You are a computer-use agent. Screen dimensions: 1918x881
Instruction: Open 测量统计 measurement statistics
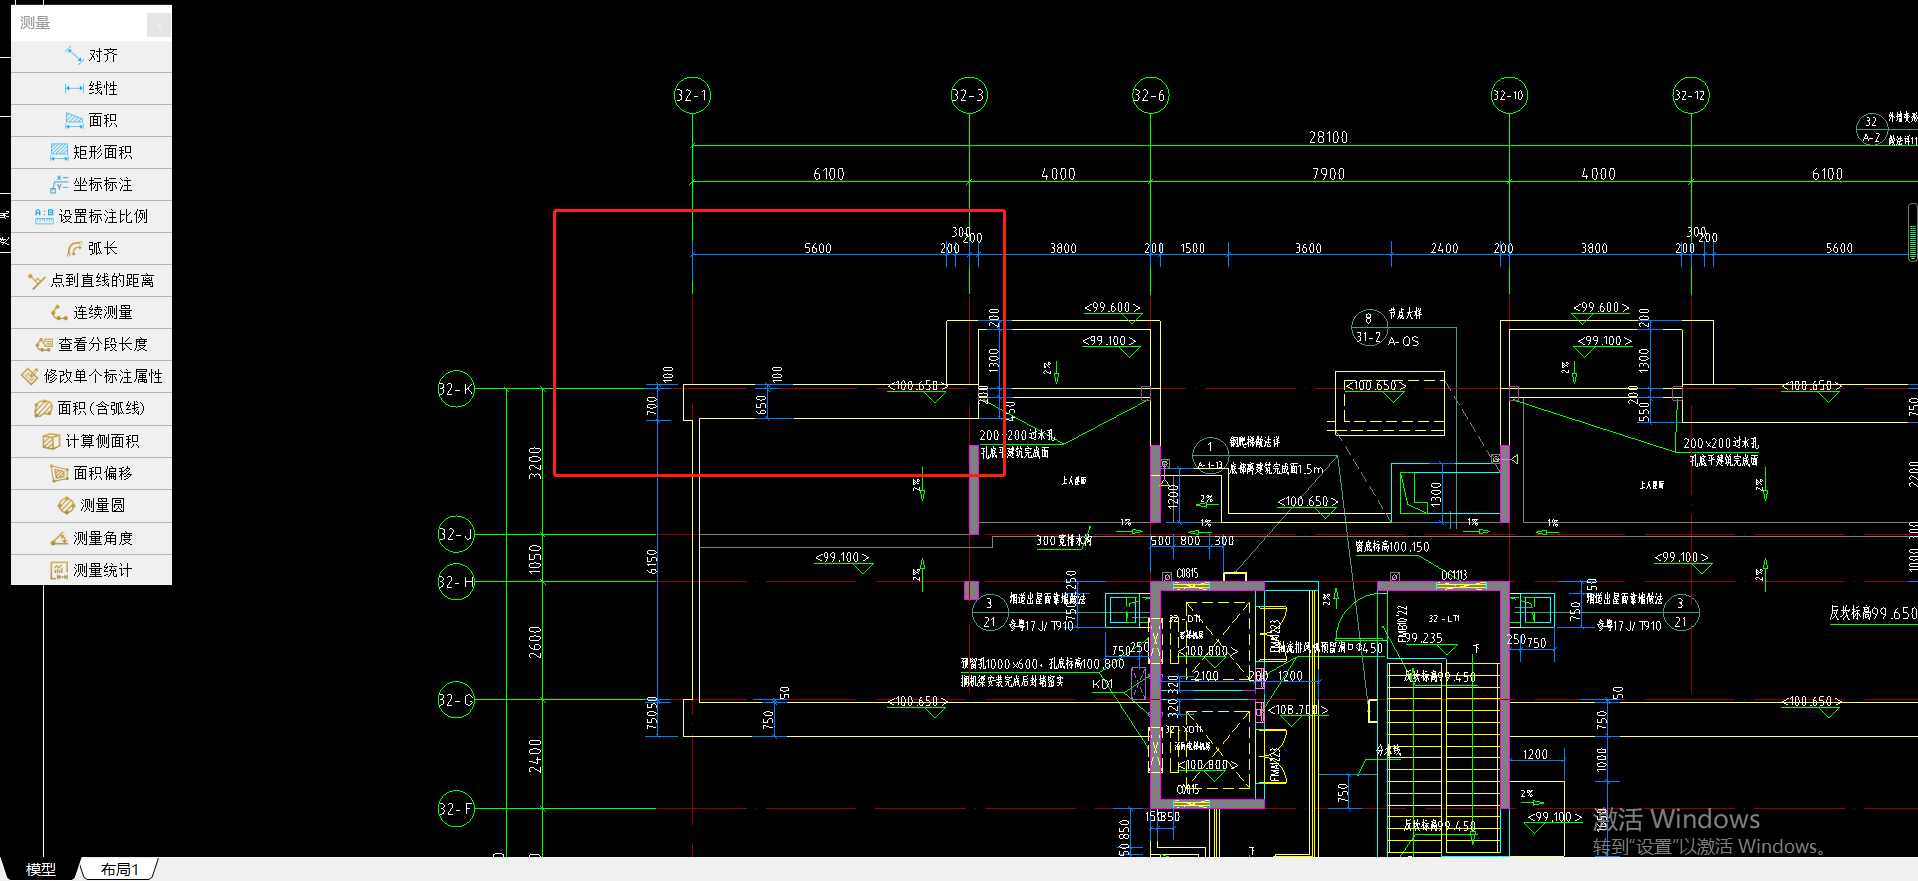91,570
